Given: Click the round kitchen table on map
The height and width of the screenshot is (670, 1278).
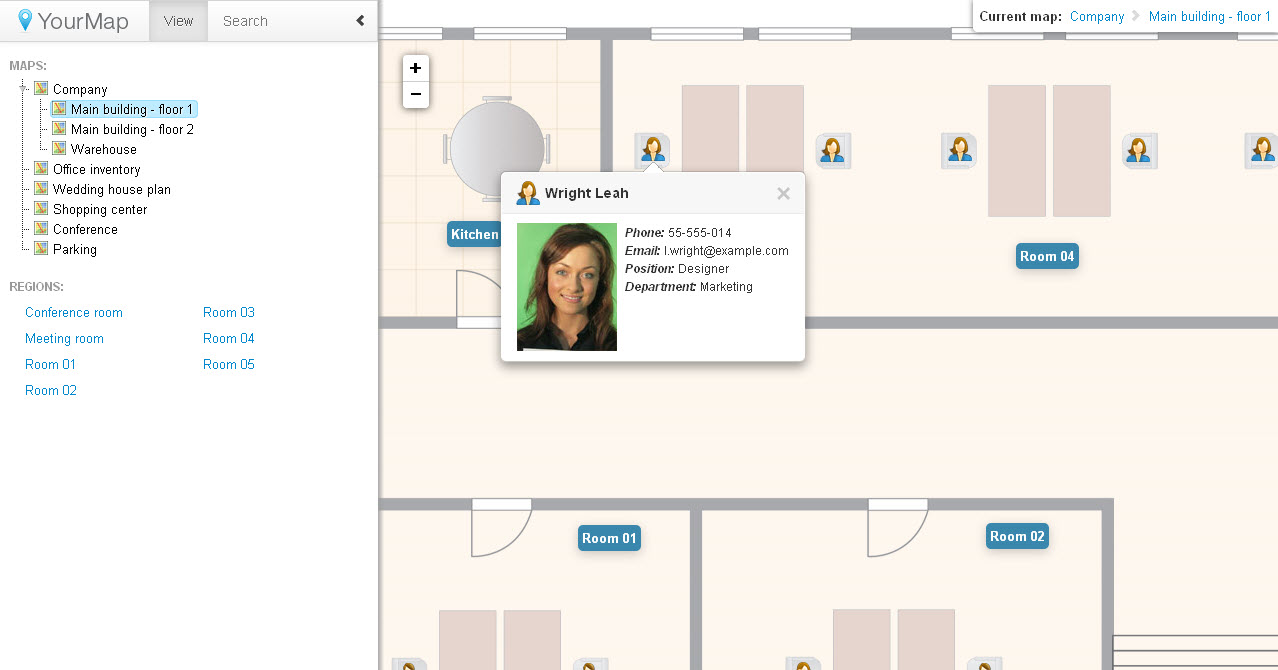Looking at the screenshot, I should [497, 148].
